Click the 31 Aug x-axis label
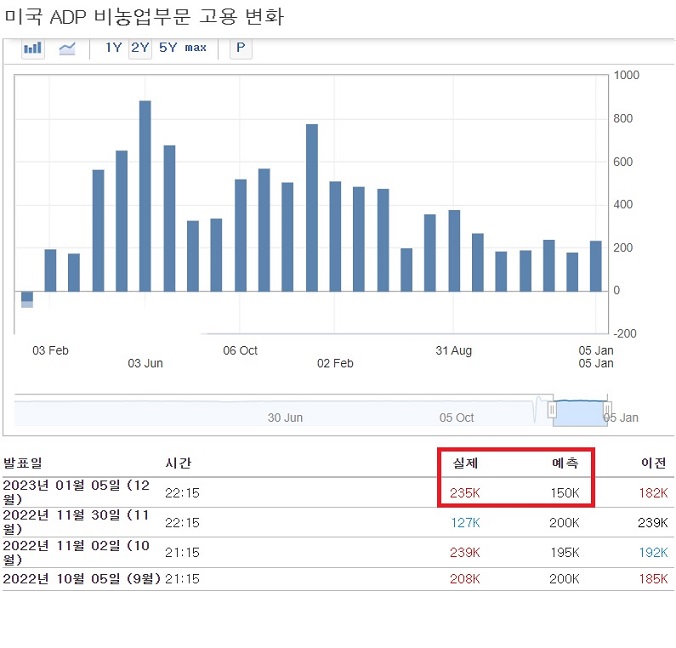 point(454,351)
